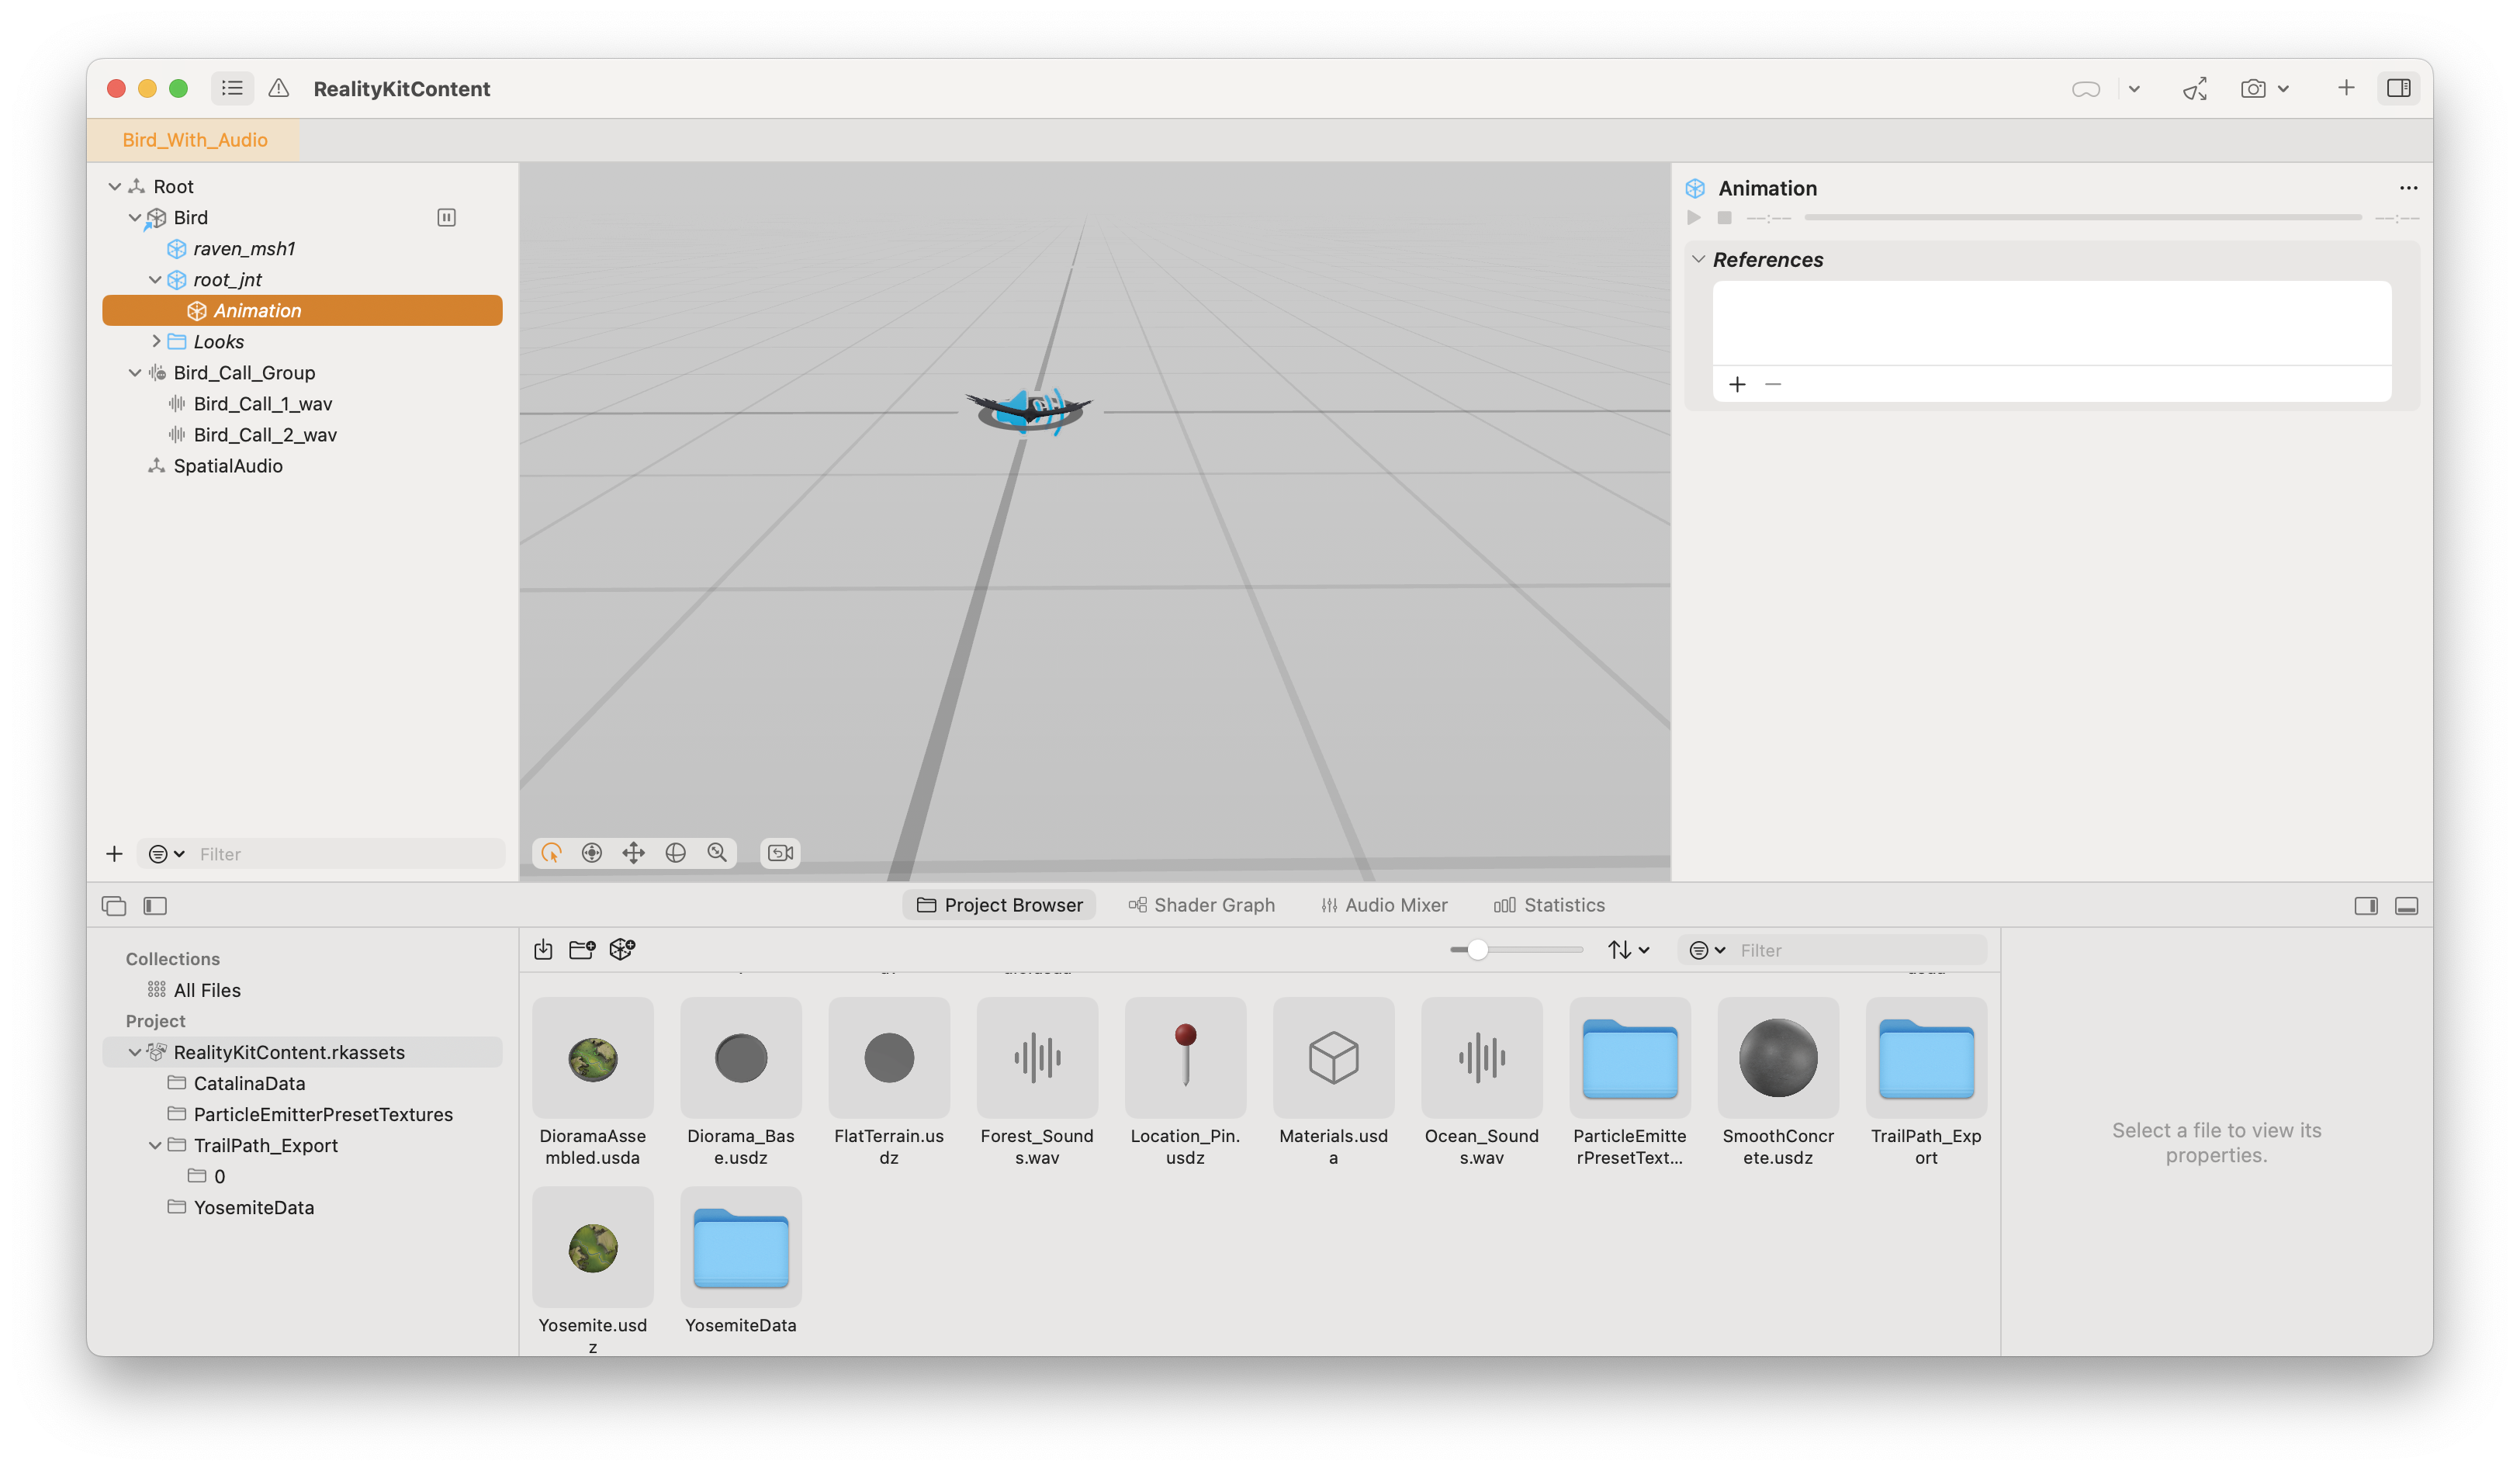
Task: Click the import file icon in Project Browser
Action: coord(543,949)
